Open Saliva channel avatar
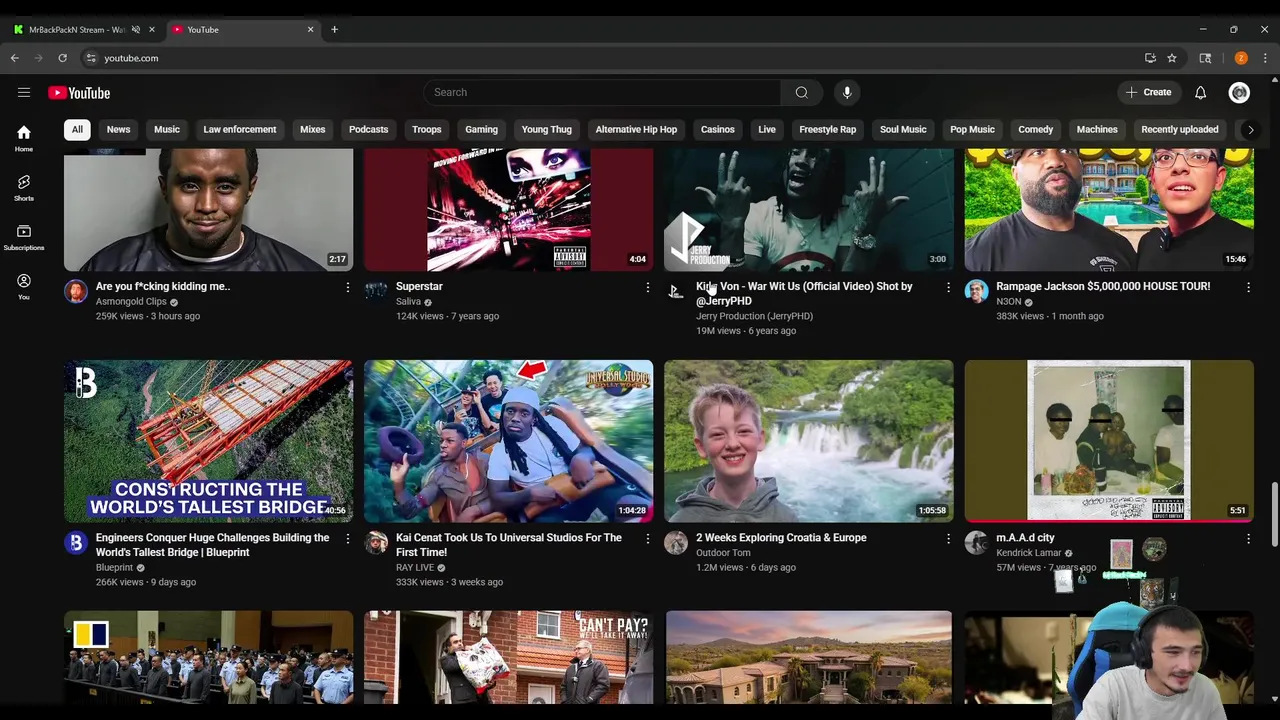This screenshot has width=1280, height=720. point(376,291)
